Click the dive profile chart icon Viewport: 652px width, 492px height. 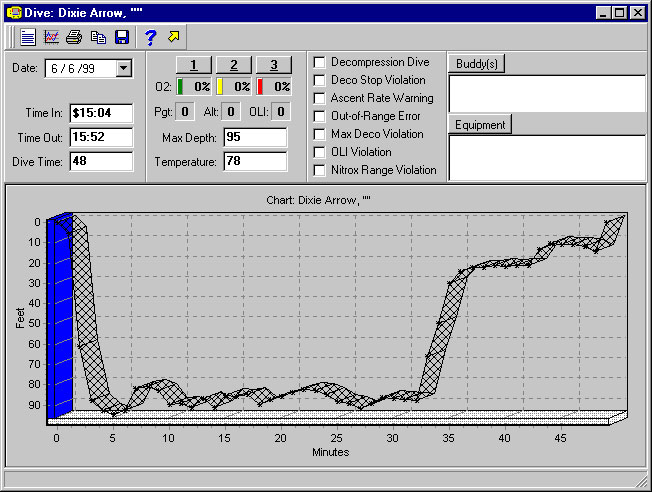coord(51,37)
